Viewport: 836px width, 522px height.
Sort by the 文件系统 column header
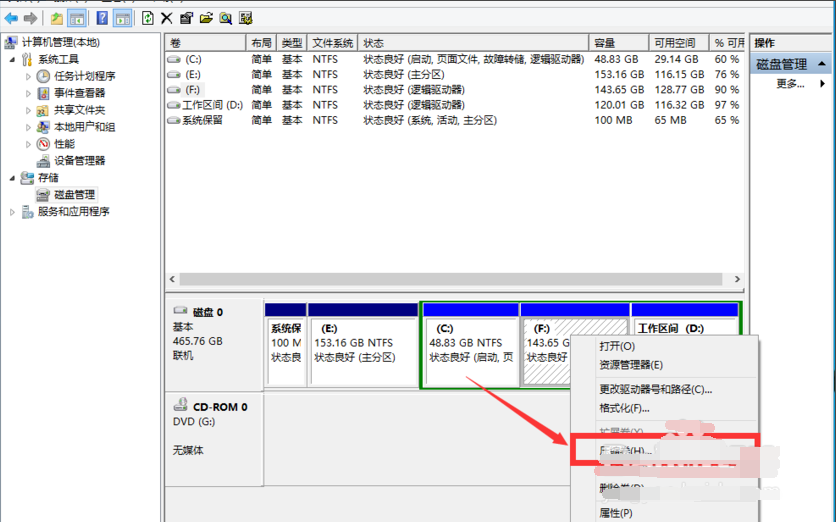333,43
